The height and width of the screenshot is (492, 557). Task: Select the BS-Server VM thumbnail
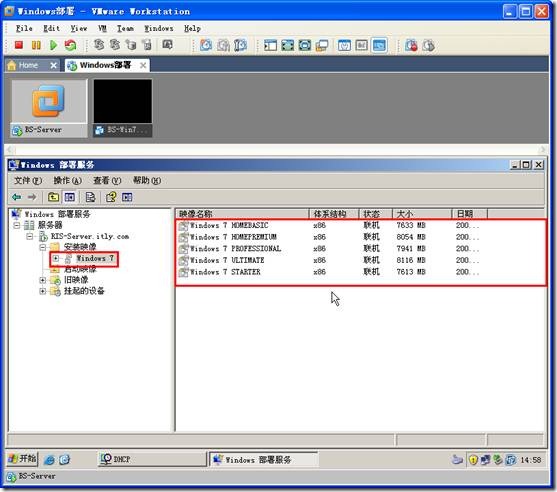point(49,108)
